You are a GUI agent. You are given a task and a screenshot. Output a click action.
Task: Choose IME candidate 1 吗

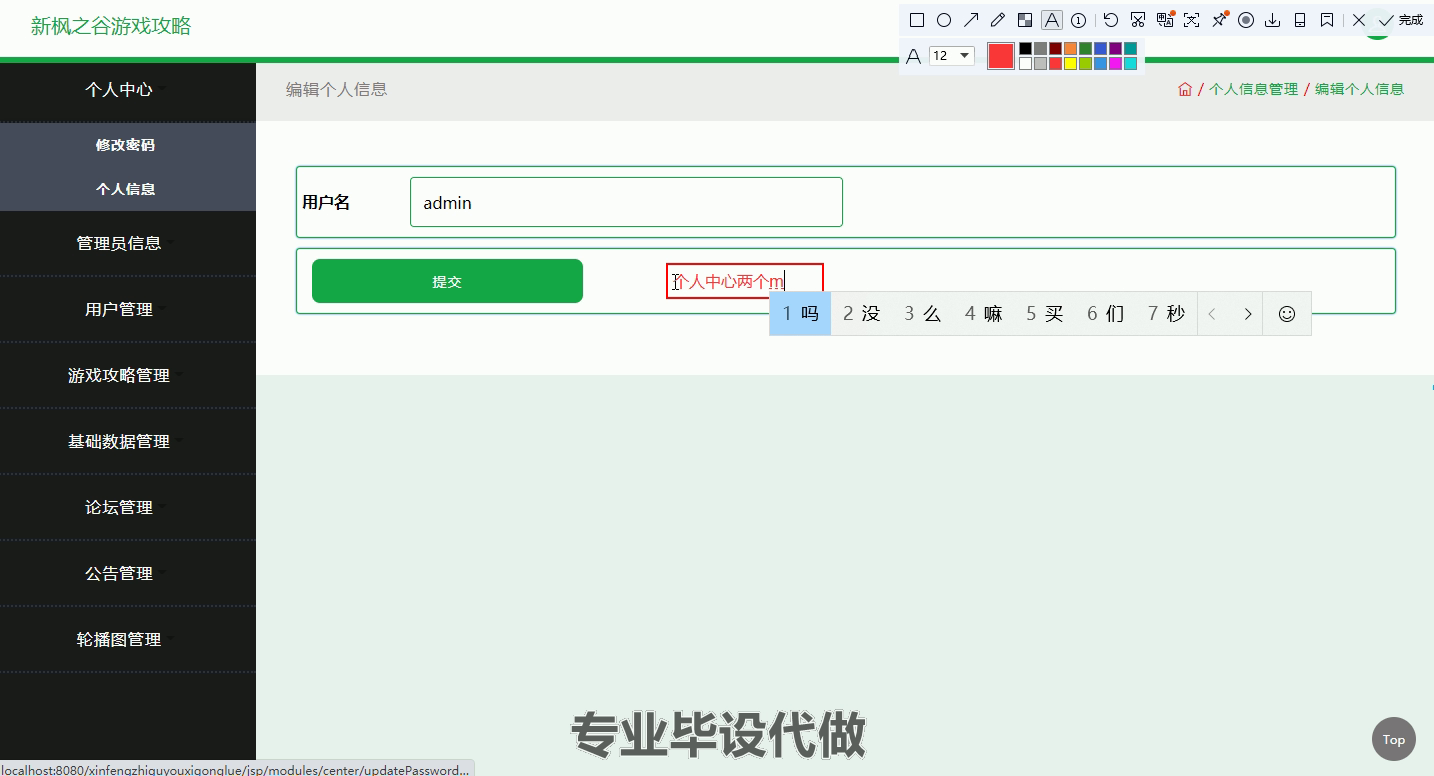[x=800, y=314]
